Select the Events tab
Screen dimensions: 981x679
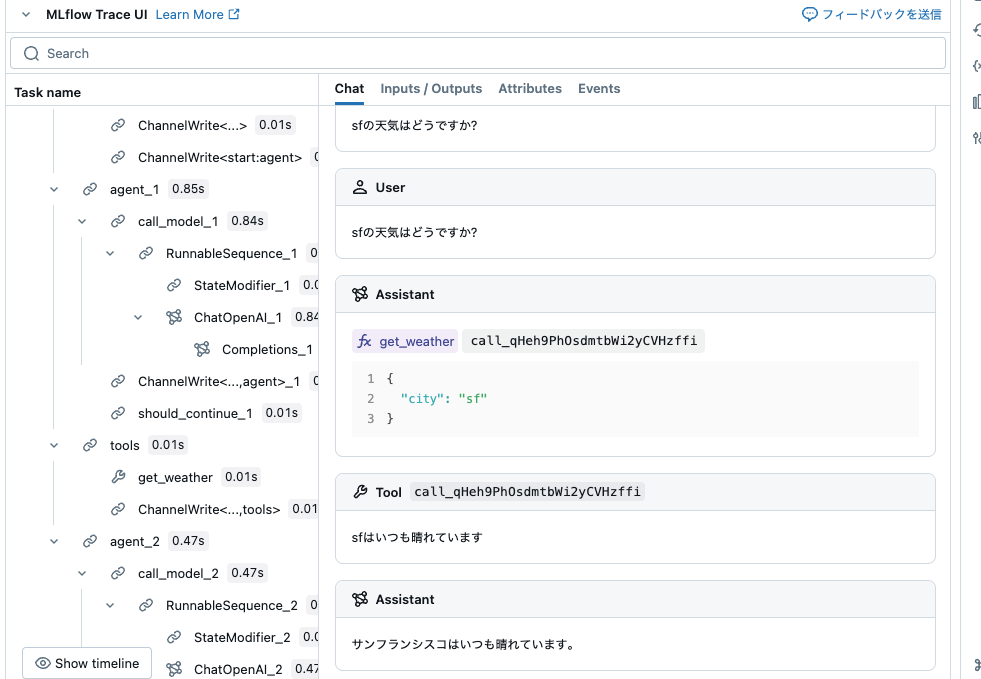tap(599, 88)
